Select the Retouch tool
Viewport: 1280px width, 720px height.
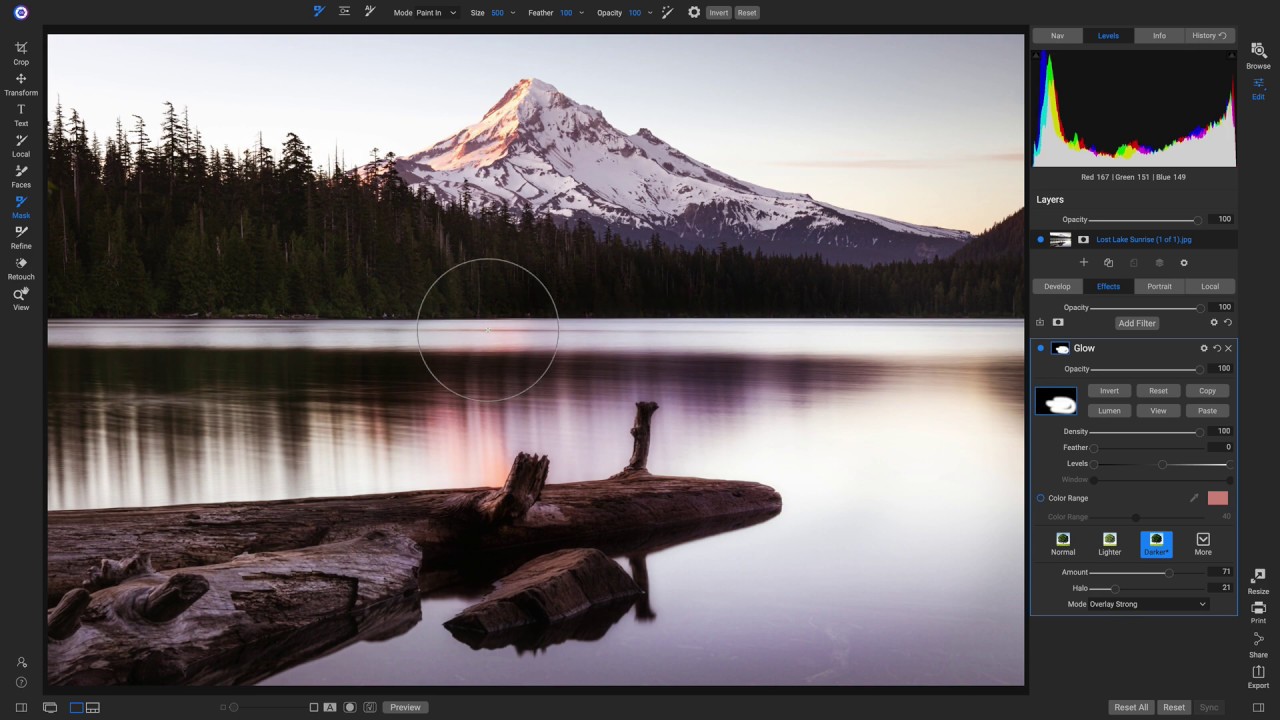[21, 268]
